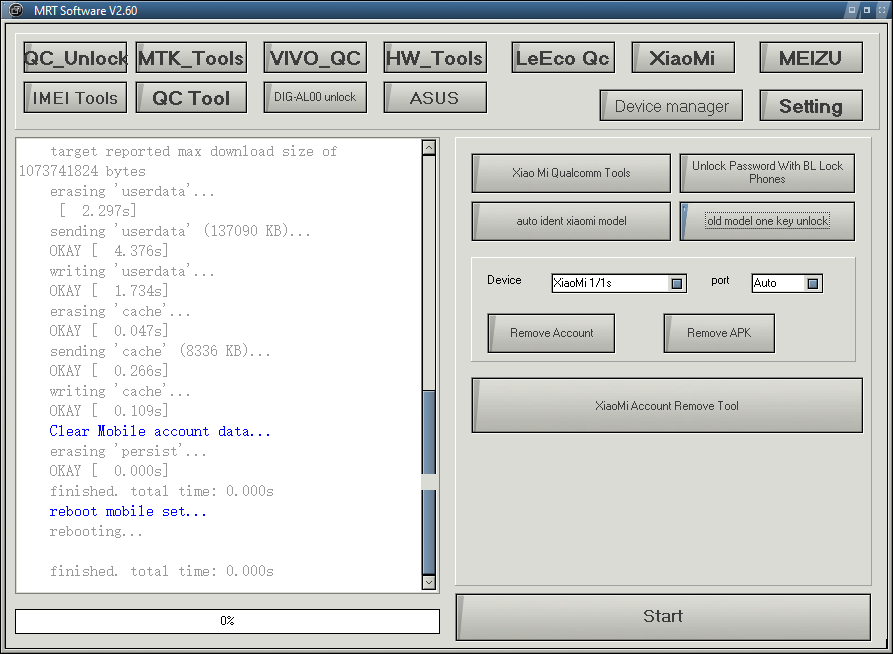This screenshot has width=893, height=654.
Task: Click the Device field showing XiaoMi 1/1s
Action: tap(618, 283)
